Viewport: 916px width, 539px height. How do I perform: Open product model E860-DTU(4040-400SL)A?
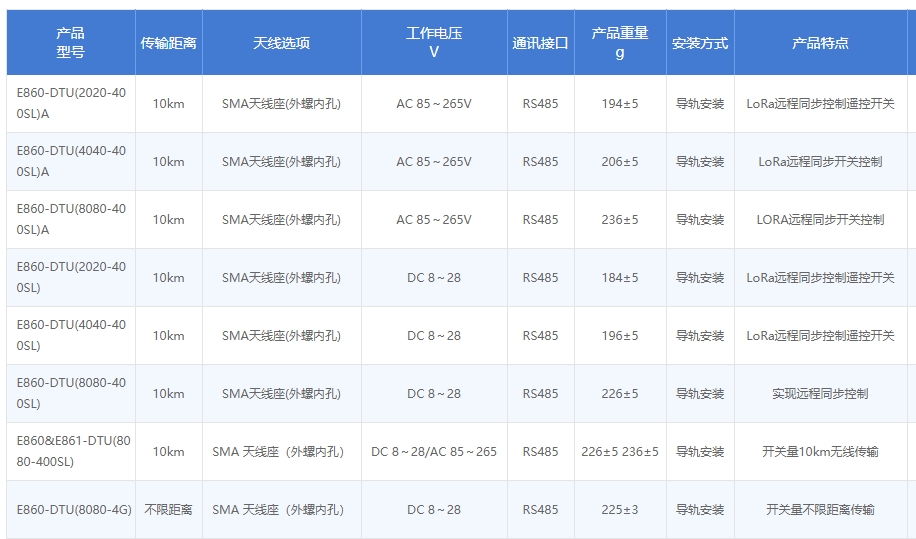click(x=71, y=161)
